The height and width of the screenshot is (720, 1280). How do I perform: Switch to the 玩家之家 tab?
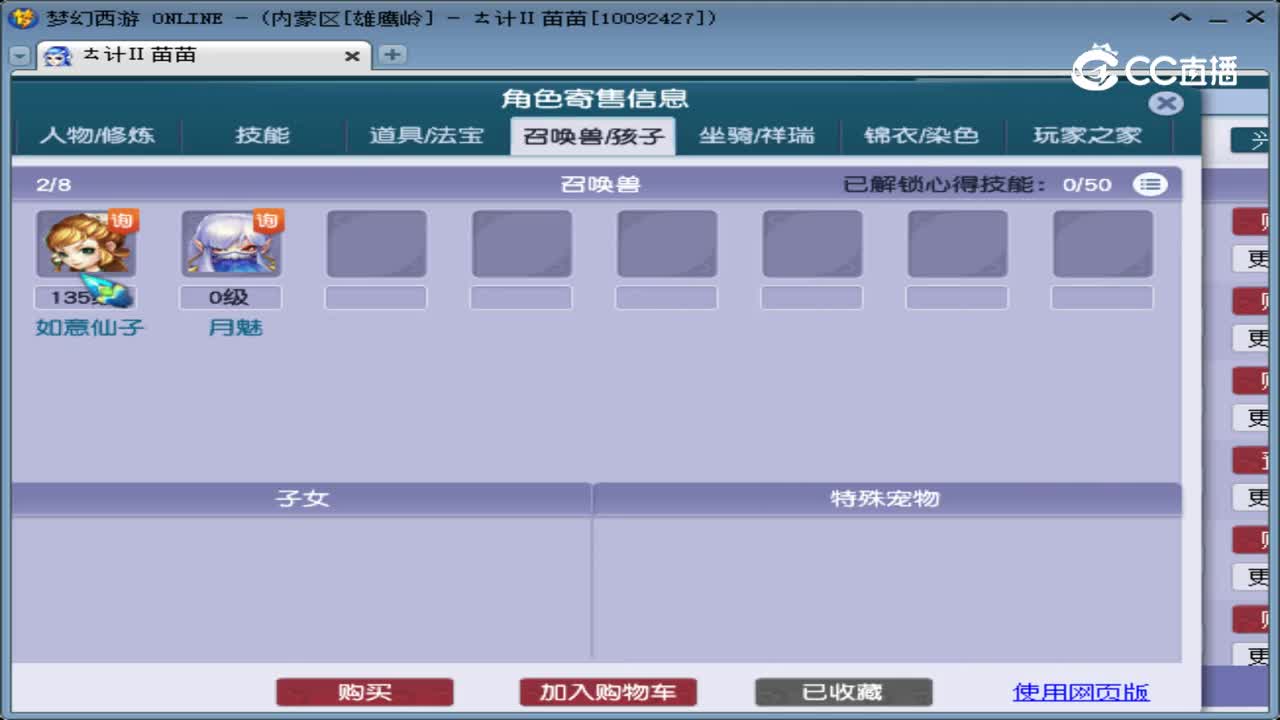click(1087, 135)
